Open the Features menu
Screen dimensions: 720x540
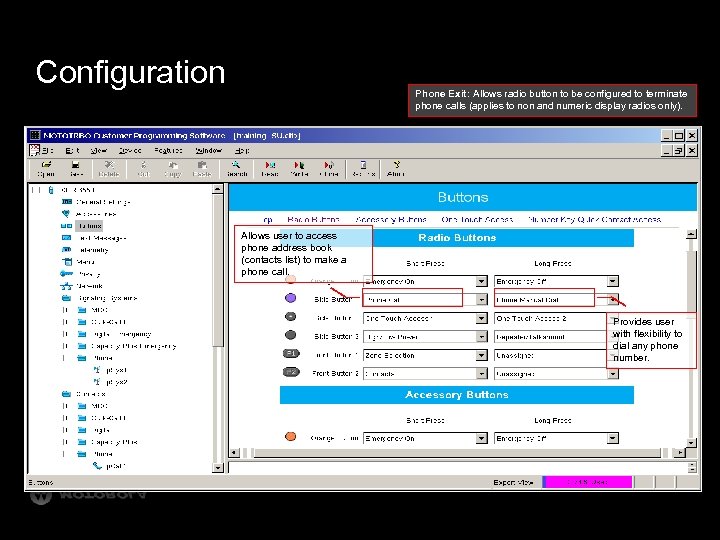[168, 150]
